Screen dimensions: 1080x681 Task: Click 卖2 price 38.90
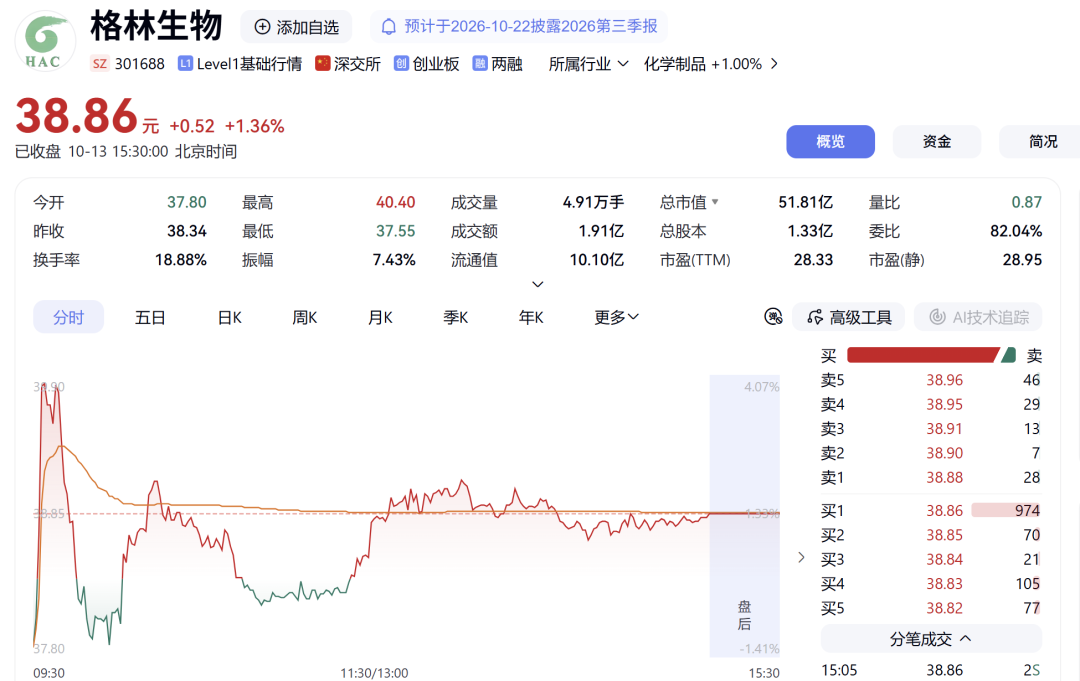944,453
